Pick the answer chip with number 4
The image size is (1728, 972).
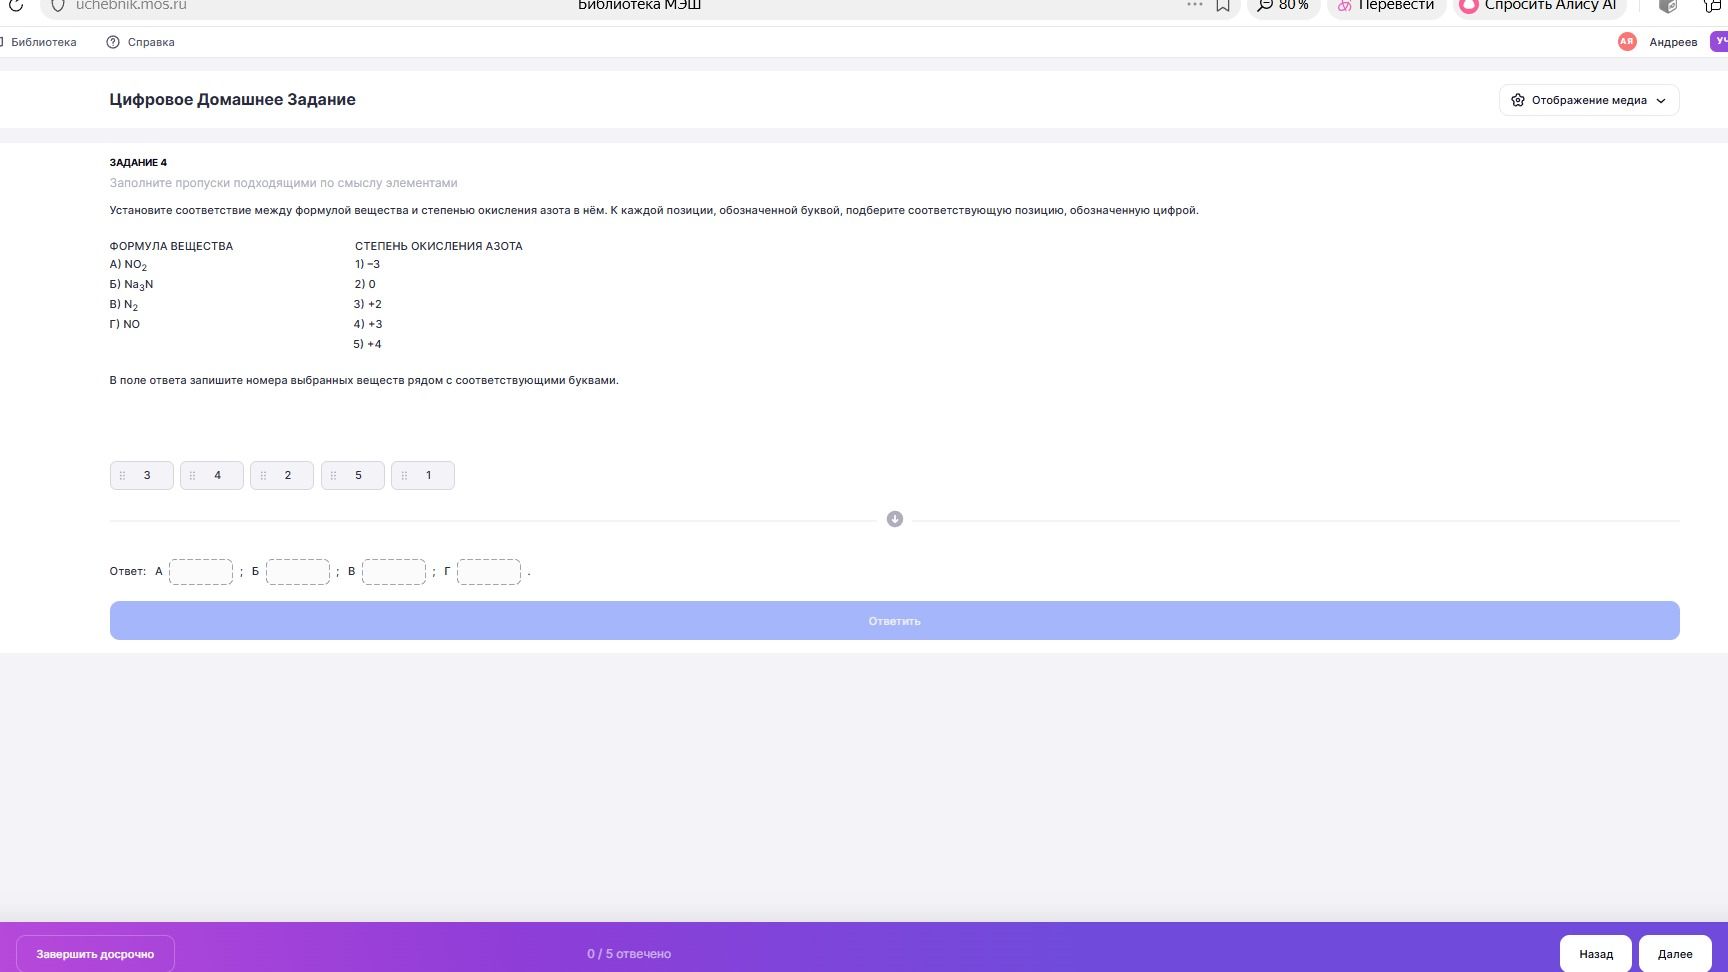[212, 475]
